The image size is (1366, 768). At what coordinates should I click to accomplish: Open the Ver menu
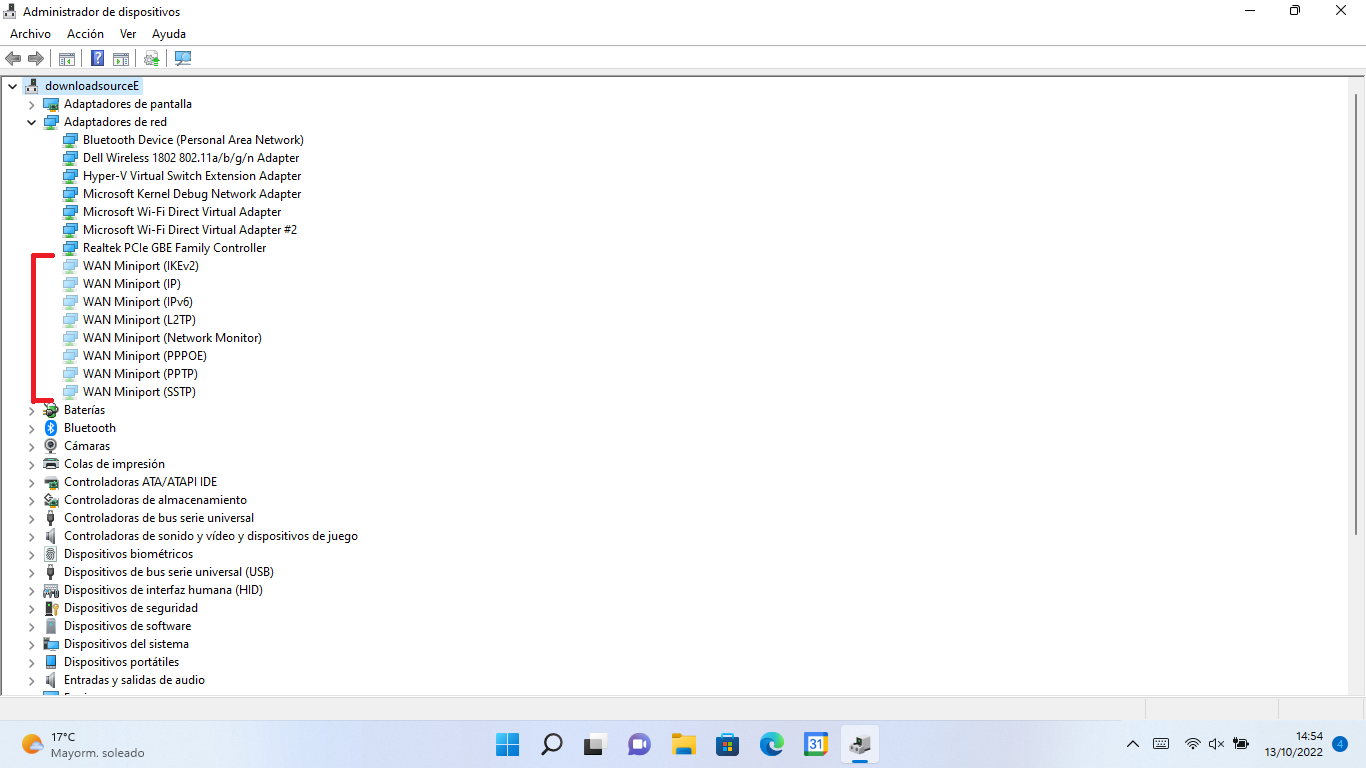tap(128, 34)
